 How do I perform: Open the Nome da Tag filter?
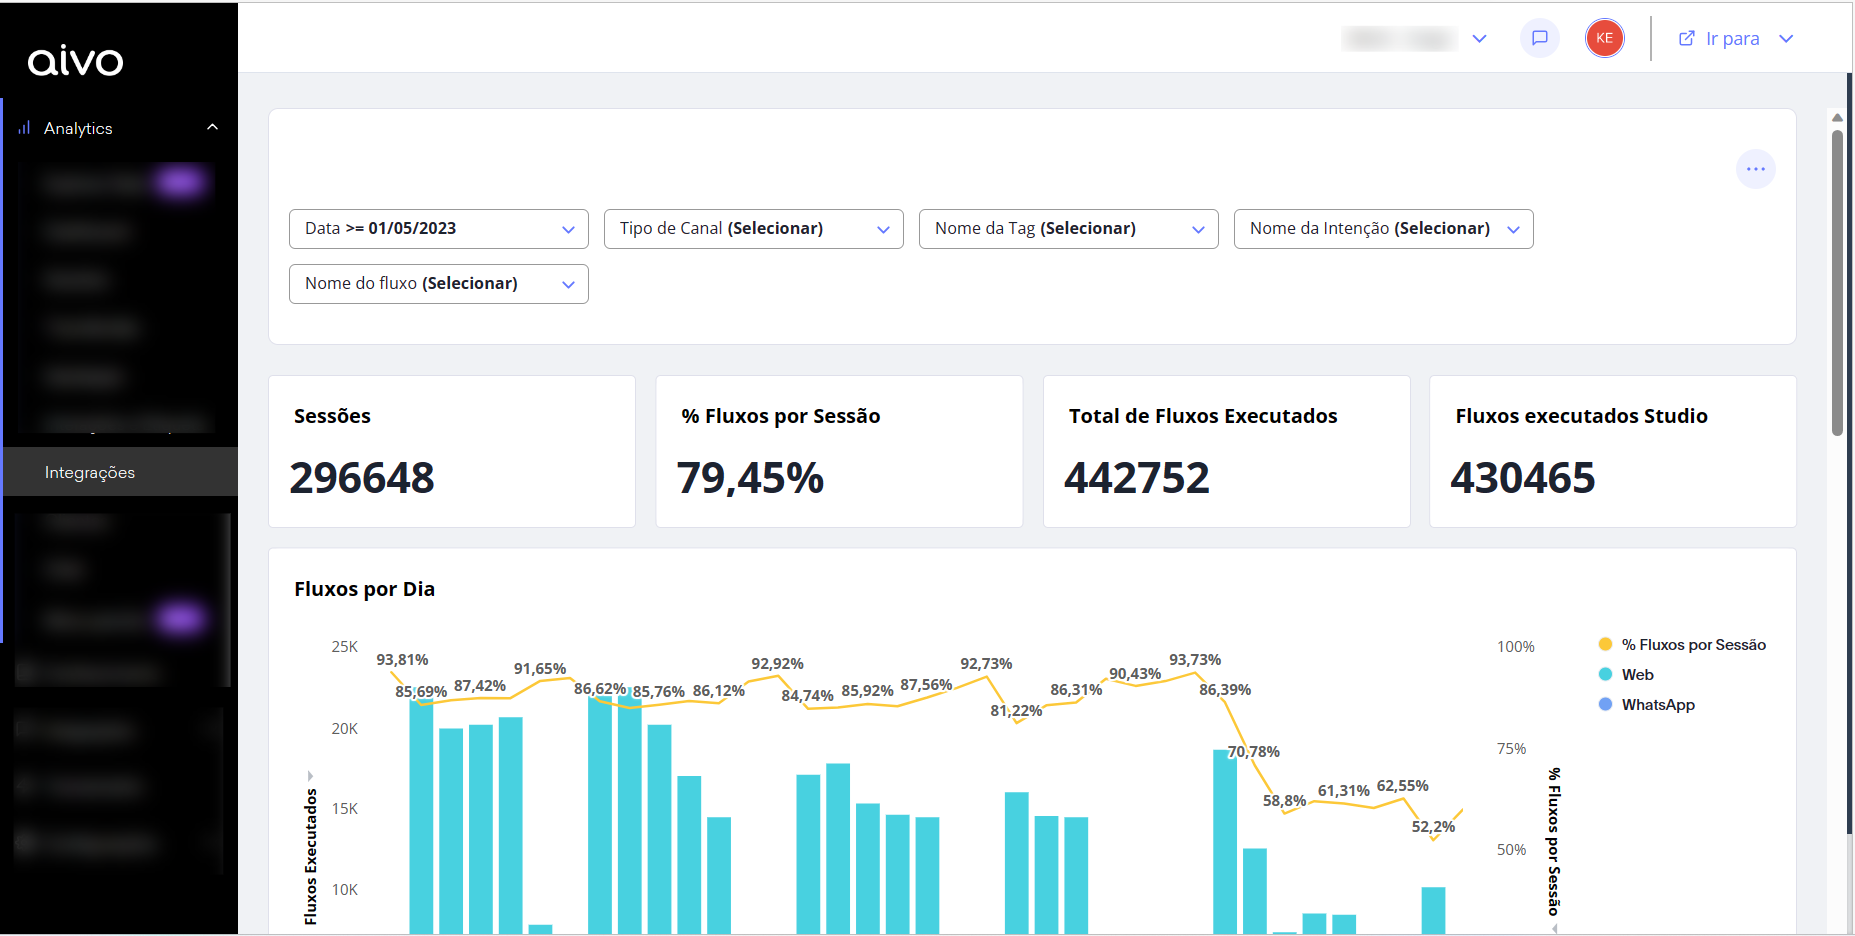tap(1068, 229)
